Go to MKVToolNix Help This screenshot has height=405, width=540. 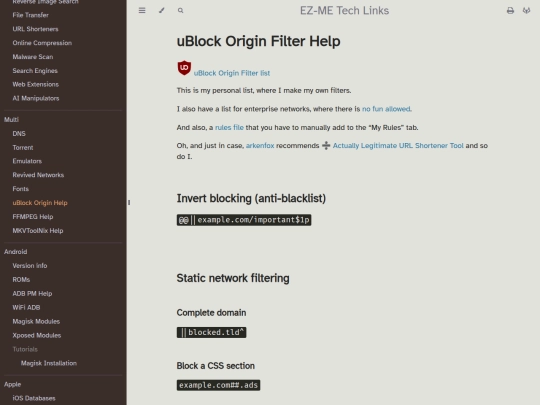coord(38,231)
